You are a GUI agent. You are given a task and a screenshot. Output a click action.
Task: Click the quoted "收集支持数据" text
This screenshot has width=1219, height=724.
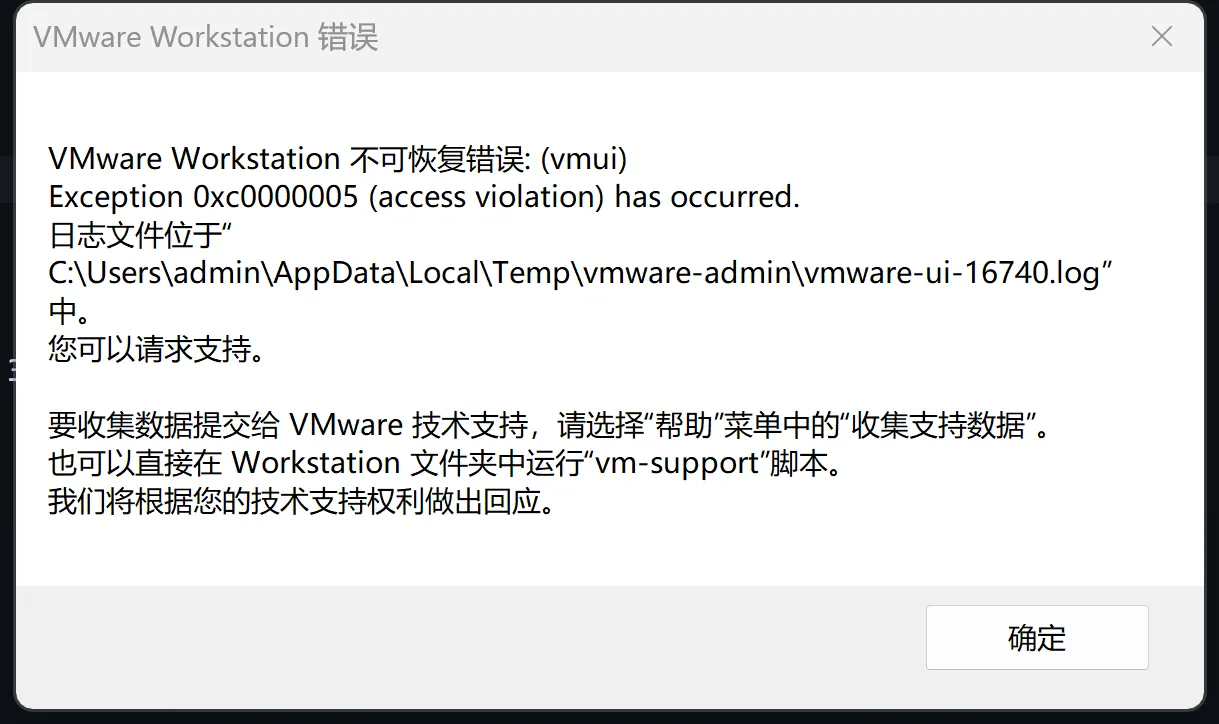(x=941, y=426)
